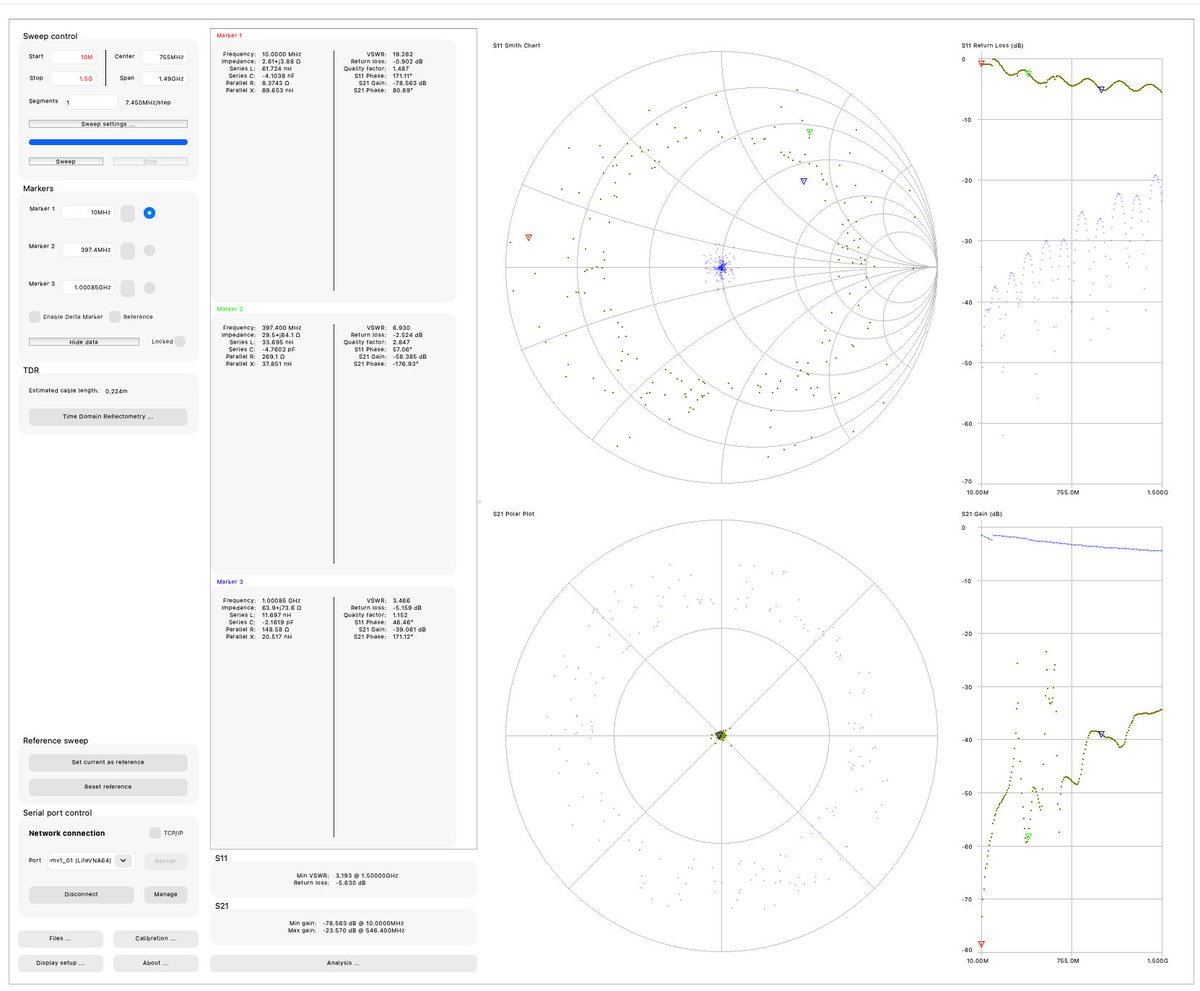Click the Marker 3 frequency value 1.00085 GHz
The width and height of the screenshot is (1200, 991).
click(x=282, y=601)
